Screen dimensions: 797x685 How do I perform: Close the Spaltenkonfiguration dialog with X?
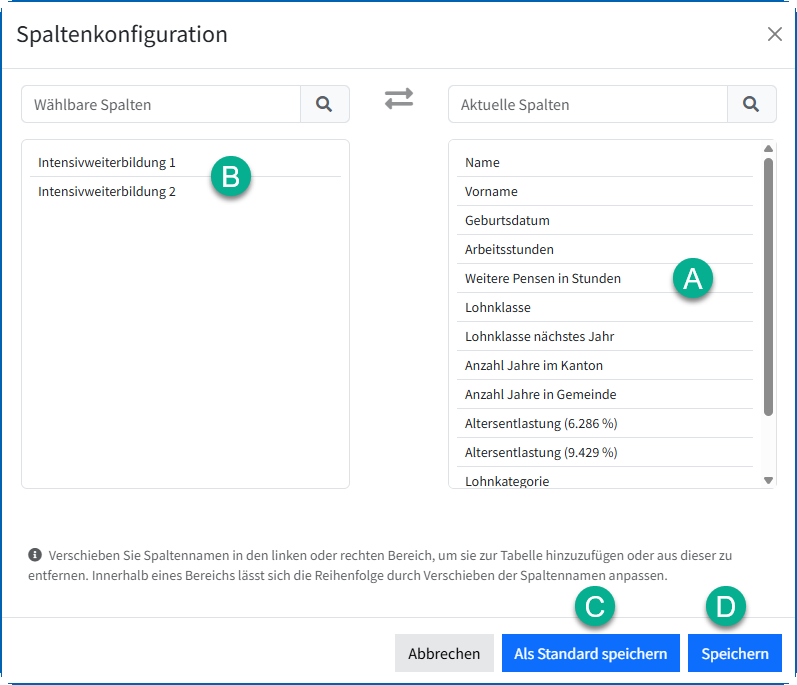(x=774, y=34)
